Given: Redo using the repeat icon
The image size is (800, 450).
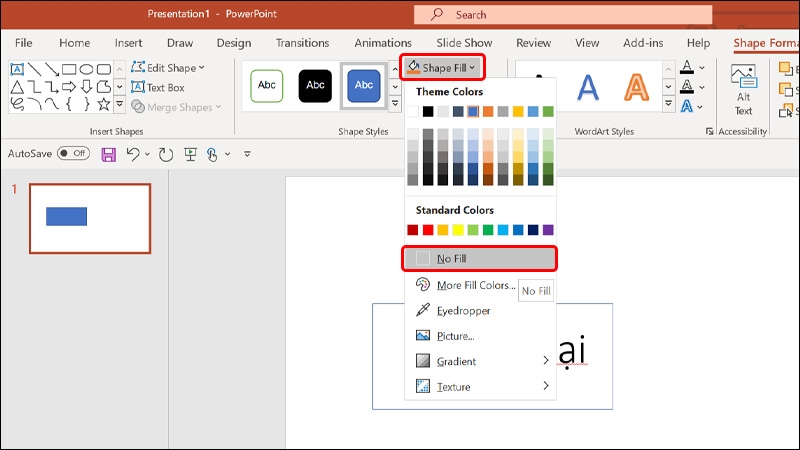Looking at the screenshot, I should point(165,154).
